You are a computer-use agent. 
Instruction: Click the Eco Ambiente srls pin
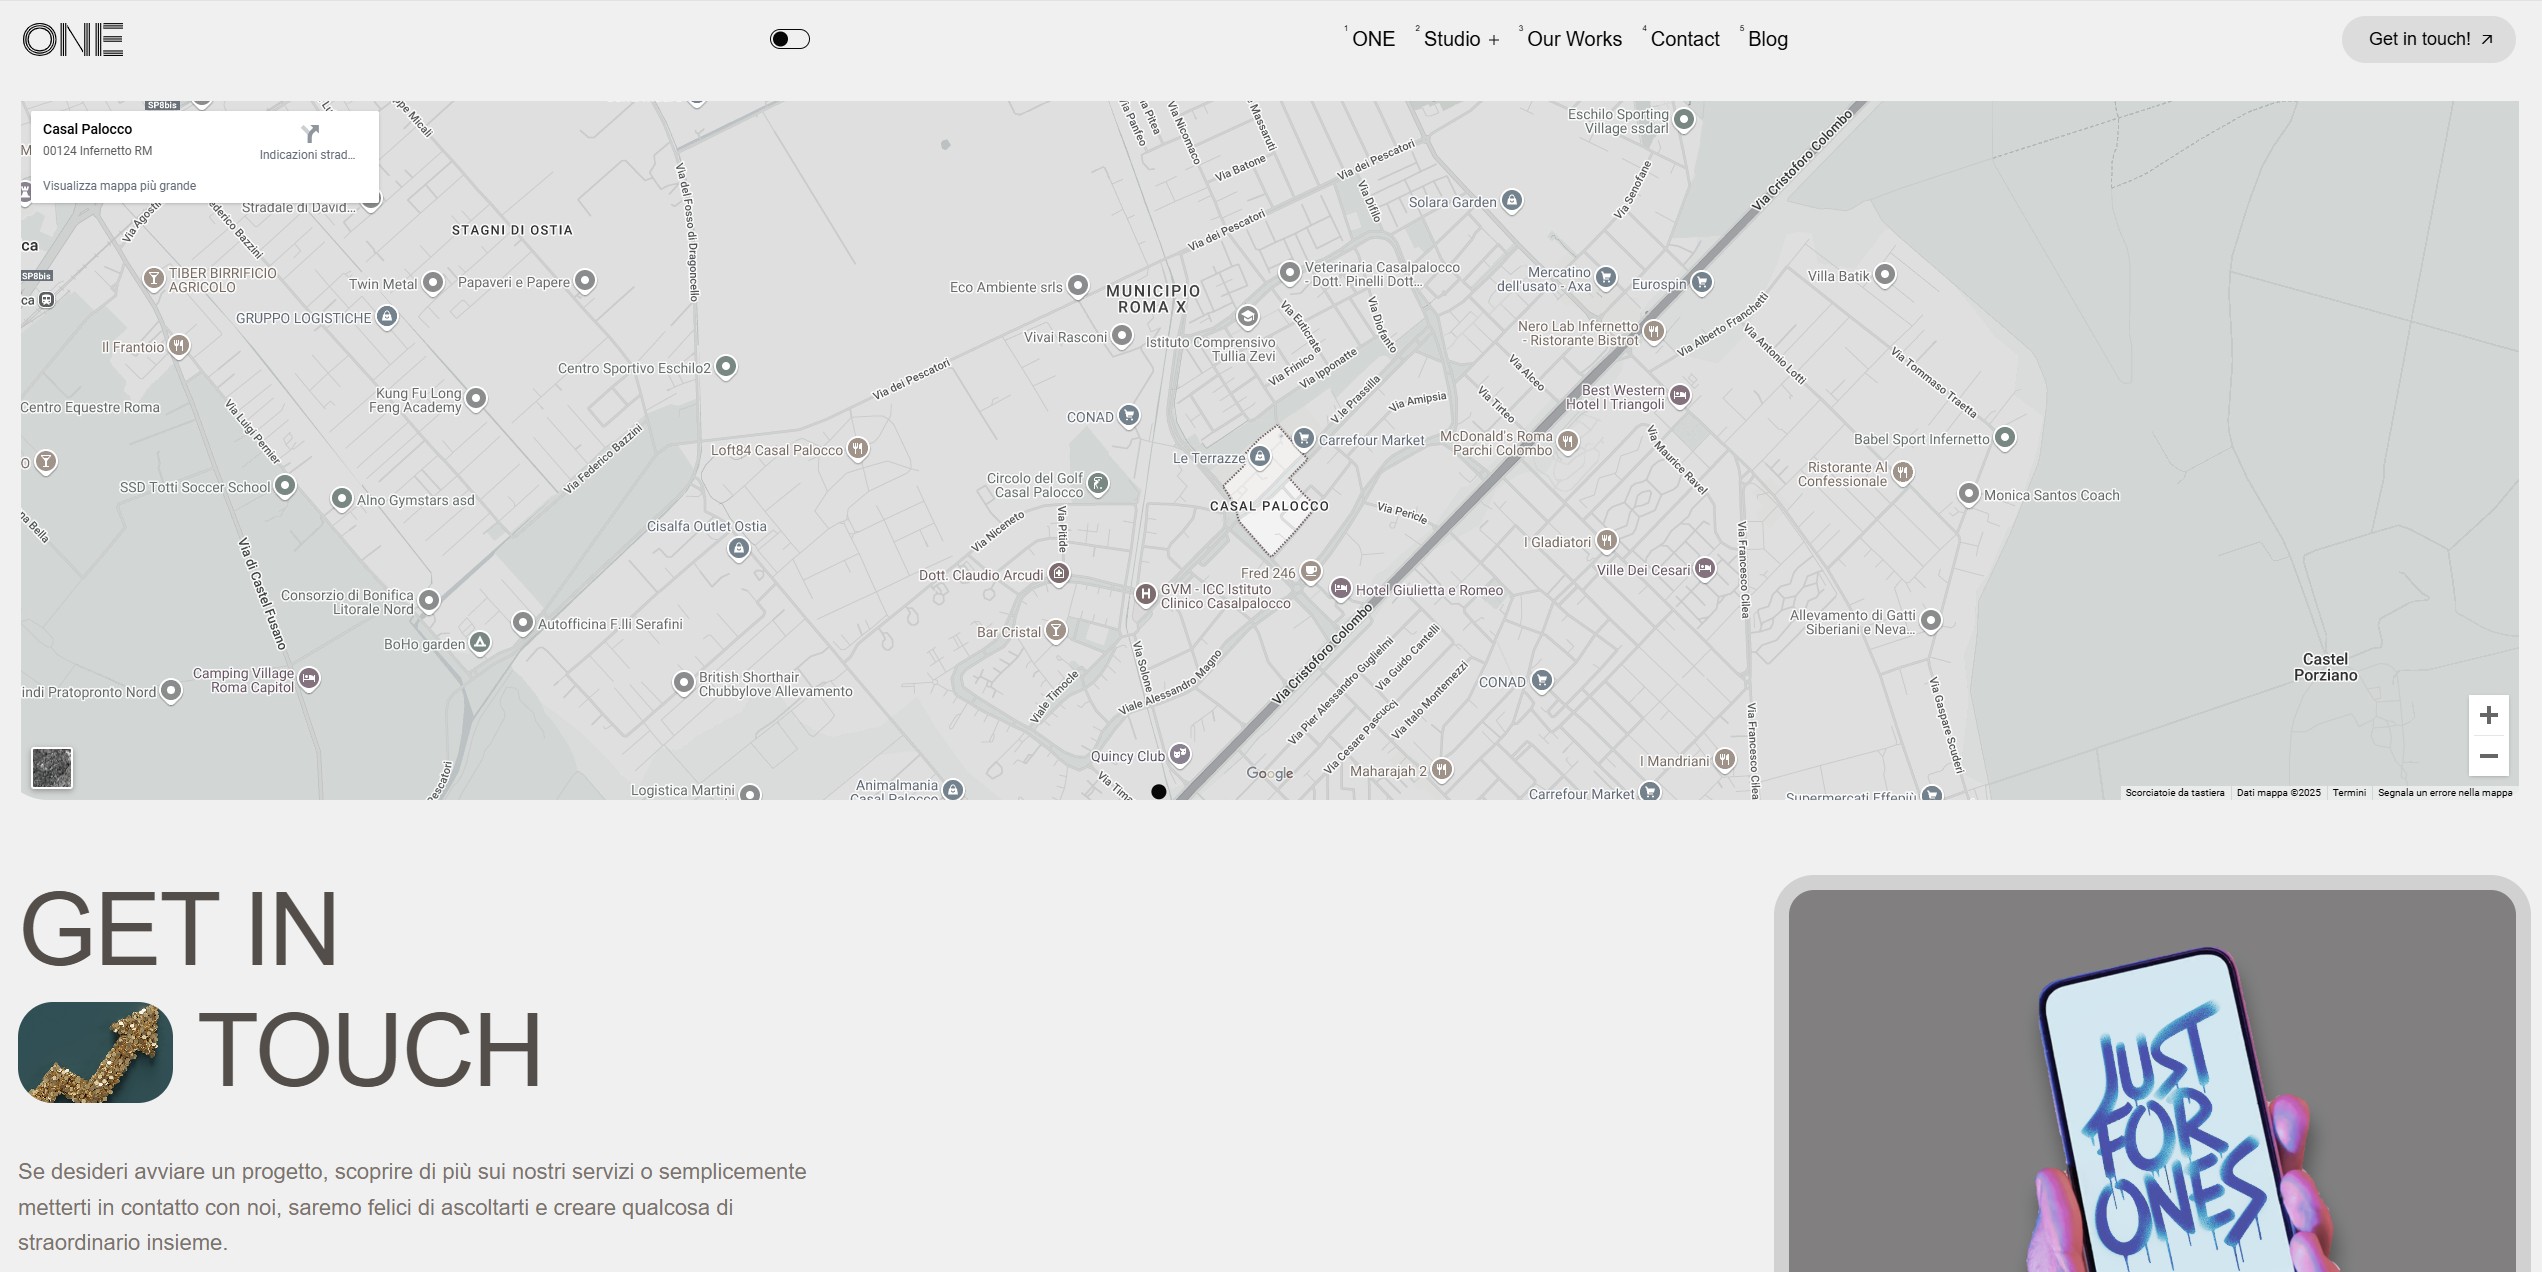[x=1077, y=286]
